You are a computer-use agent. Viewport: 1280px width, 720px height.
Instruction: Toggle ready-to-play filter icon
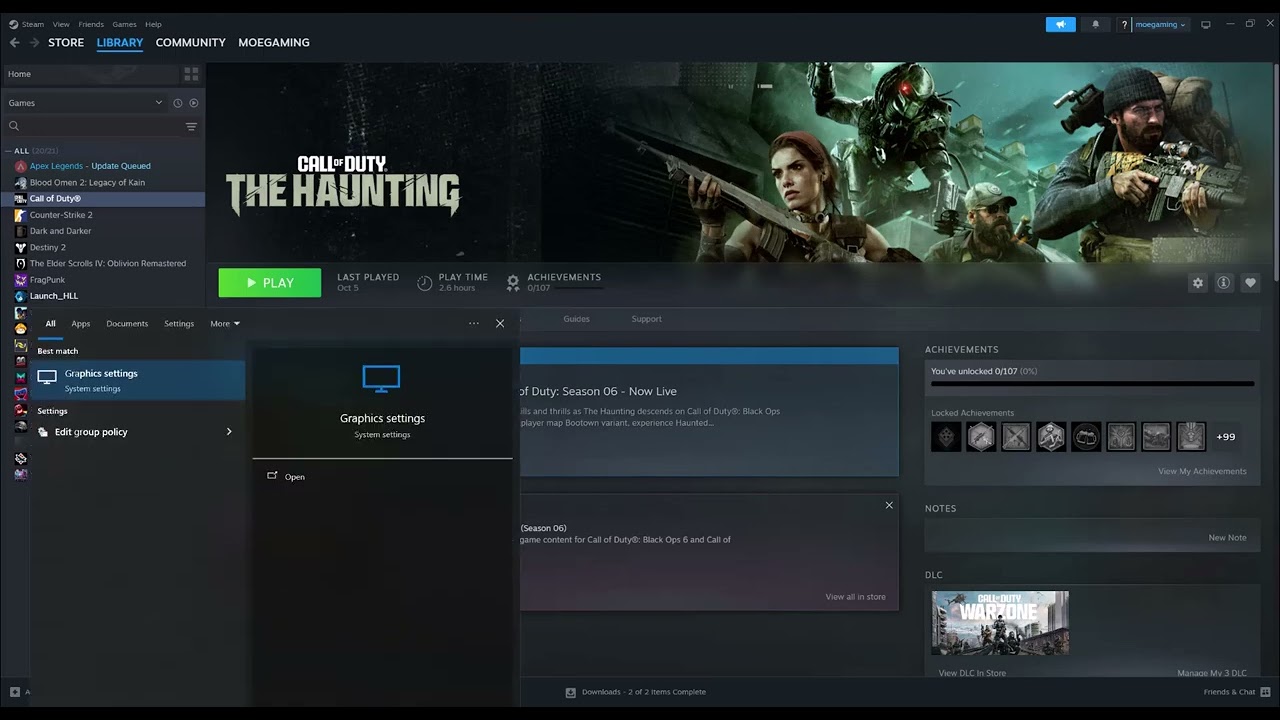click(194, 103)
